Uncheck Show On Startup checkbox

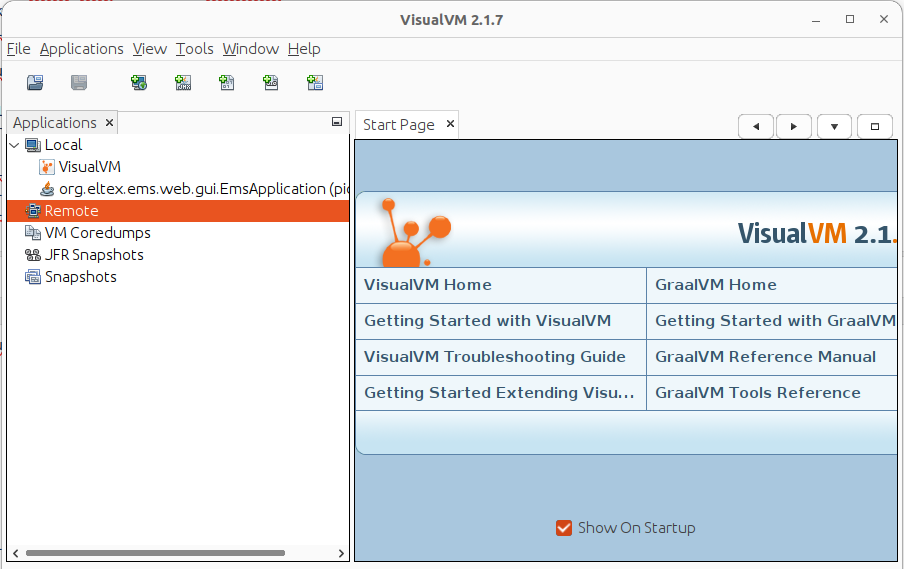pyautogui.click(x=564, y=527)
